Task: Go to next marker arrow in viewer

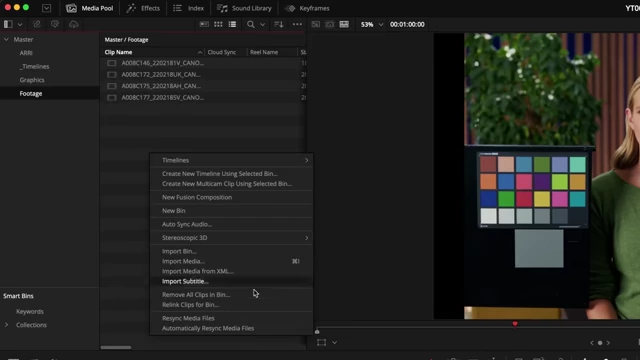Action: click(x=608, y=343)
